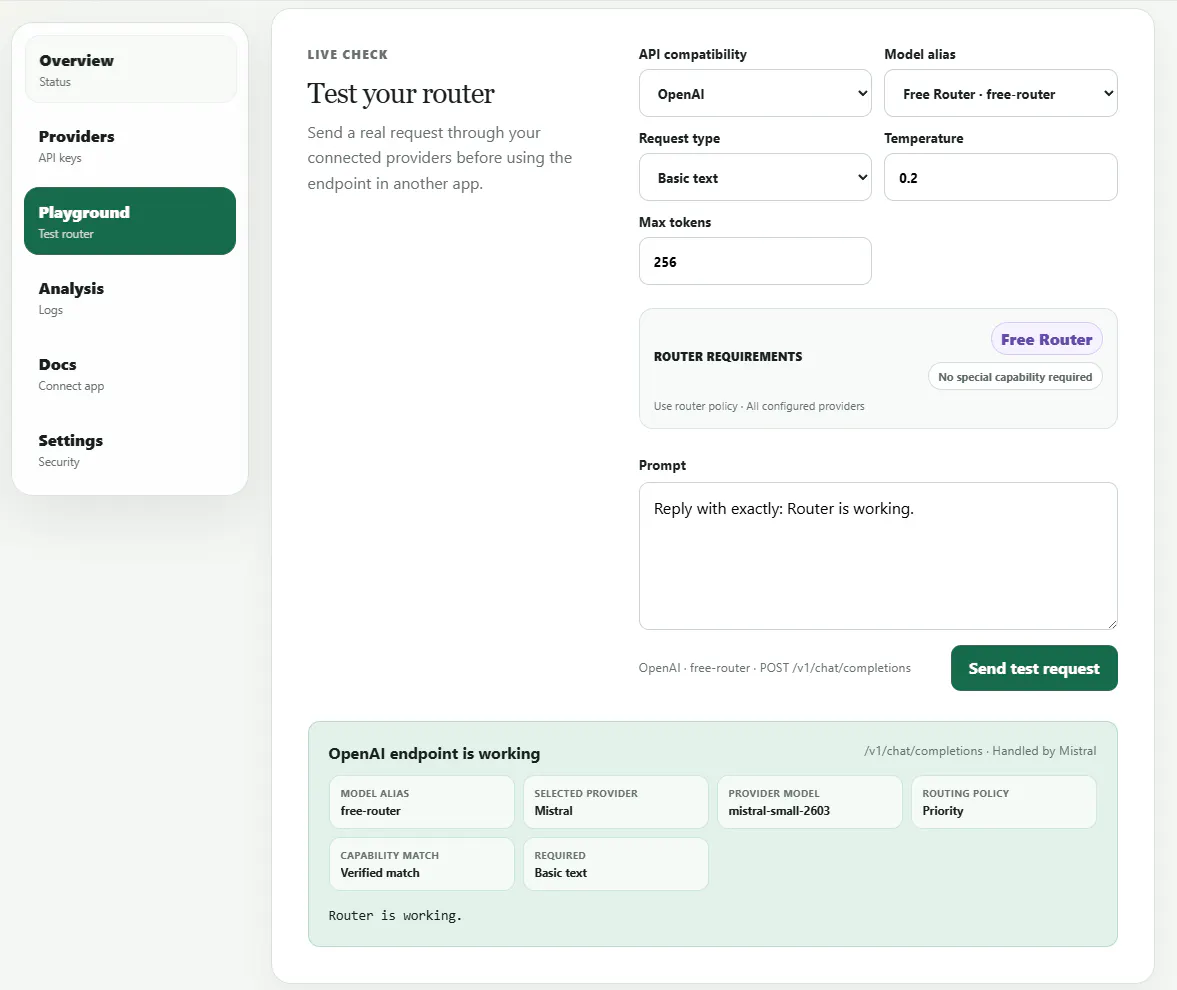Grab the Prompt textarea resize handle
The image size is (1177, 990).
point(1112,624)
